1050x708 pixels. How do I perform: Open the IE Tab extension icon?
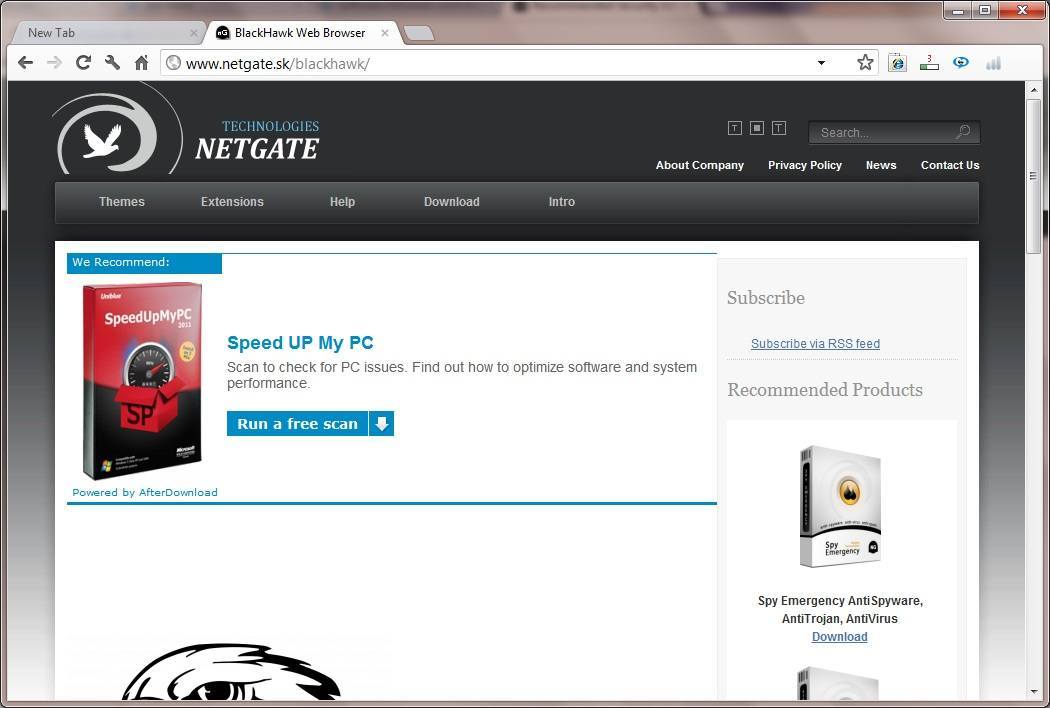click(897, 63)
